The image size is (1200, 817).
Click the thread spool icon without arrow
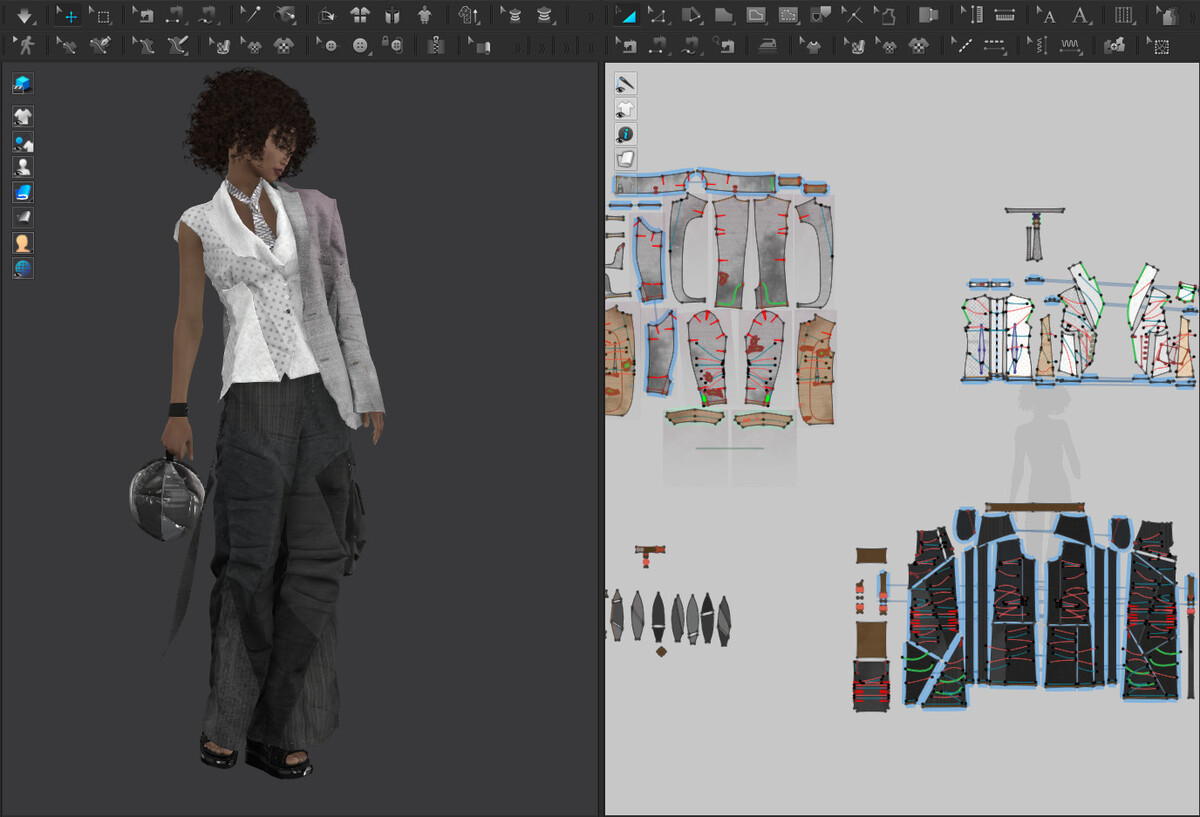coord(544,15)
